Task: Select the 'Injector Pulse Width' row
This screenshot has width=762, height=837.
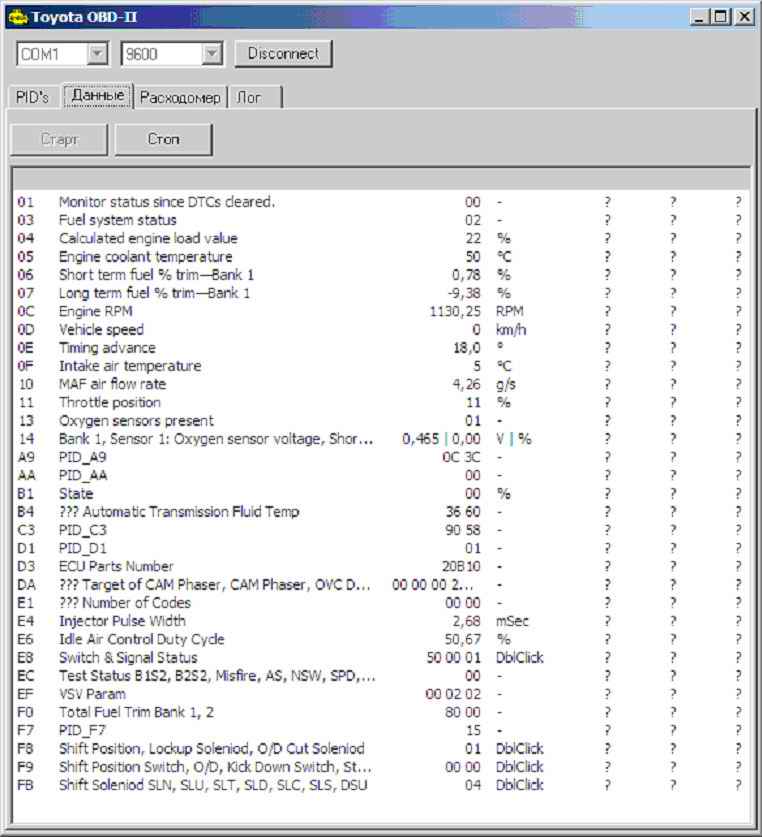Action: click(381, 621)
